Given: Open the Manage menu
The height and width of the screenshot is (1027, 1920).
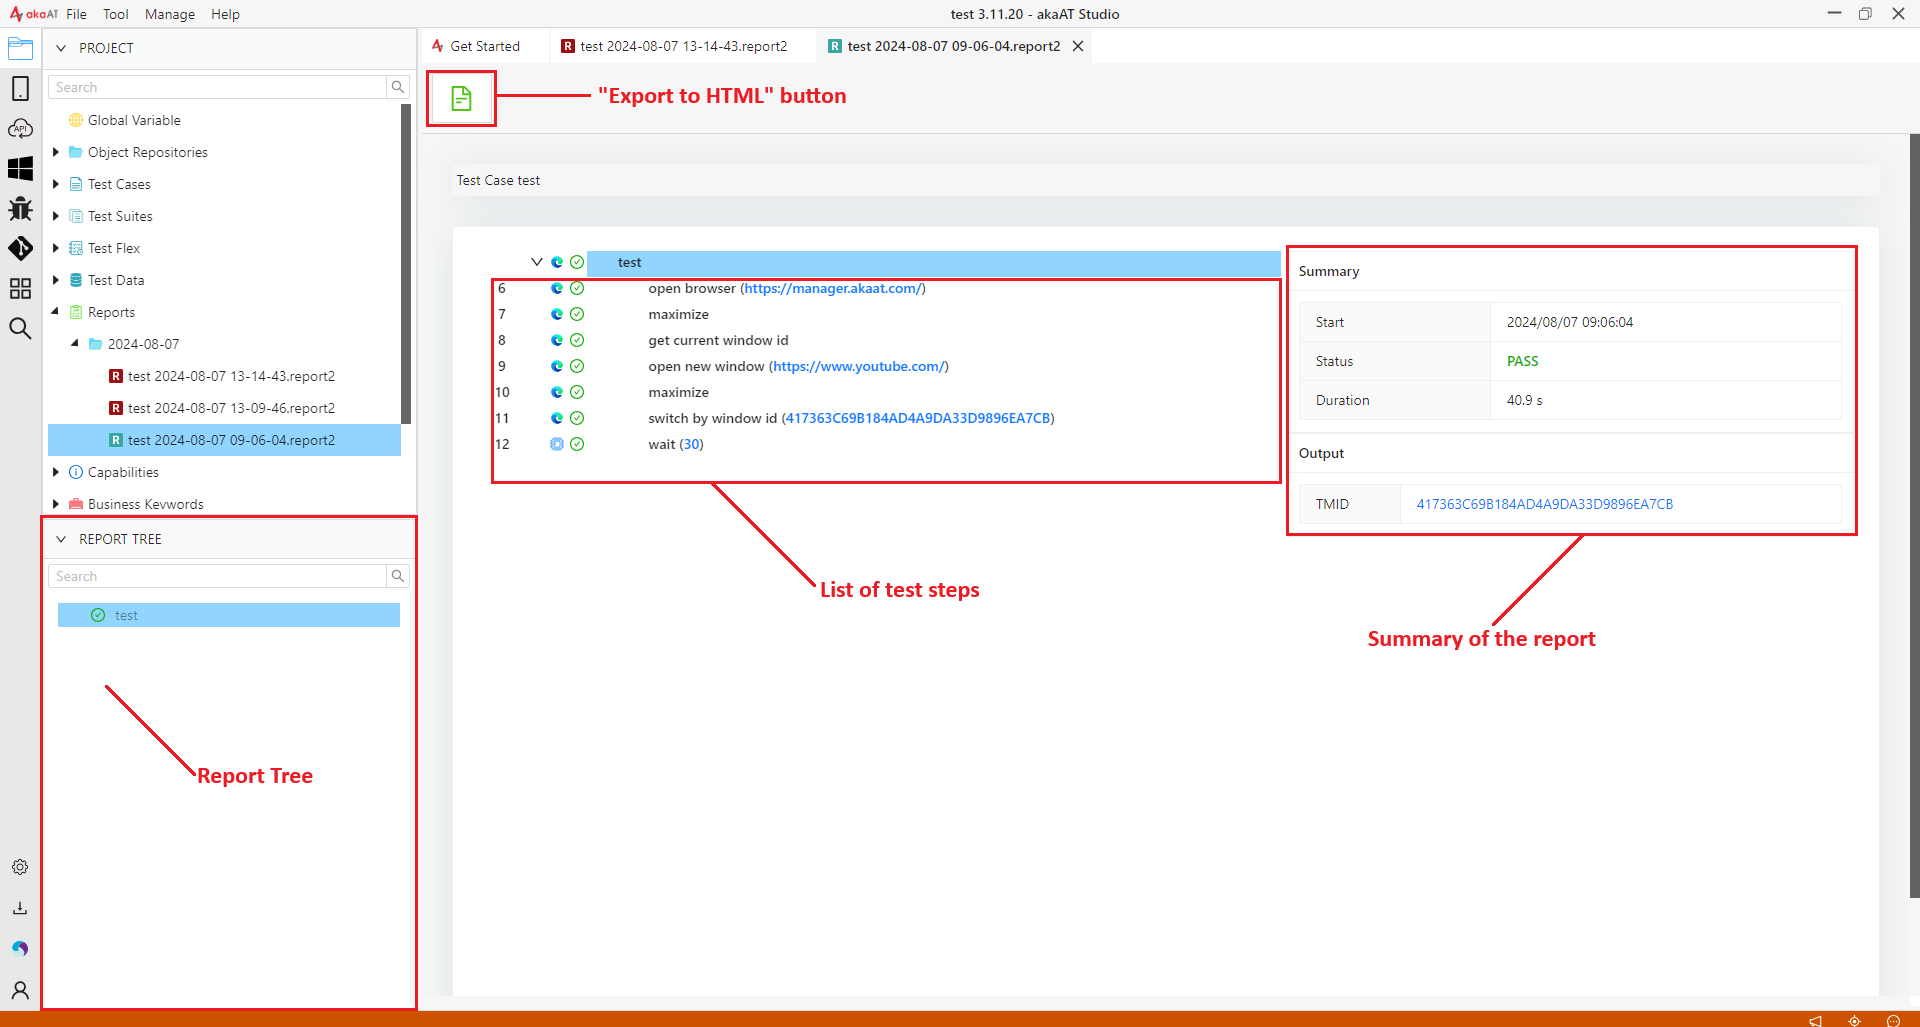Looking at the screenshot, I should click(170, 14).
